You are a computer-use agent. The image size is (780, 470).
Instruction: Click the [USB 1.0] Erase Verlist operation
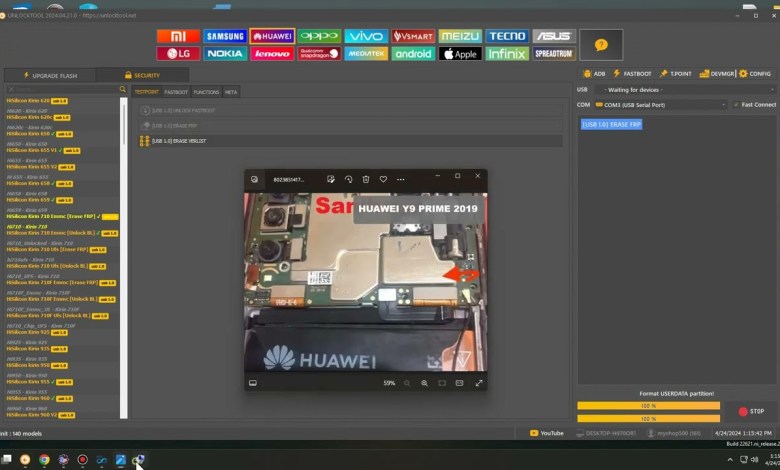tap(351, 141)
